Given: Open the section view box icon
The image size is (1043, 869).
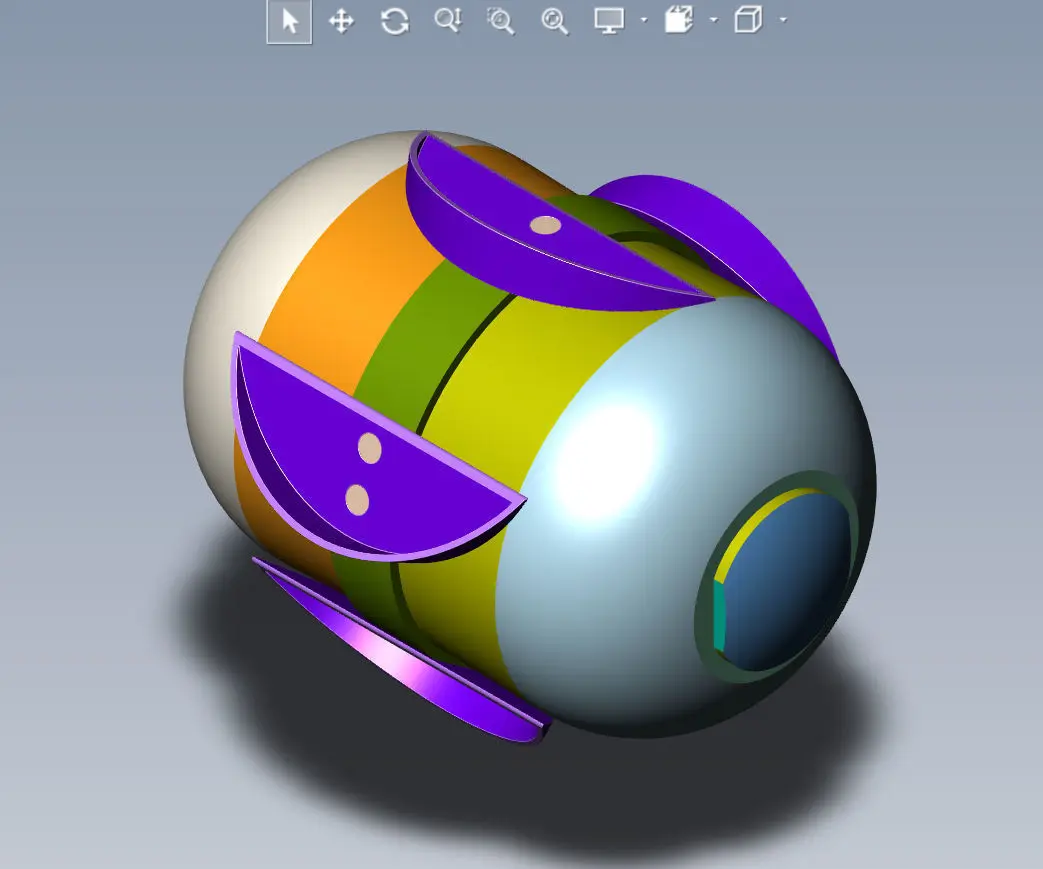Looking at the screenshot, I should [x=679, y=20].
